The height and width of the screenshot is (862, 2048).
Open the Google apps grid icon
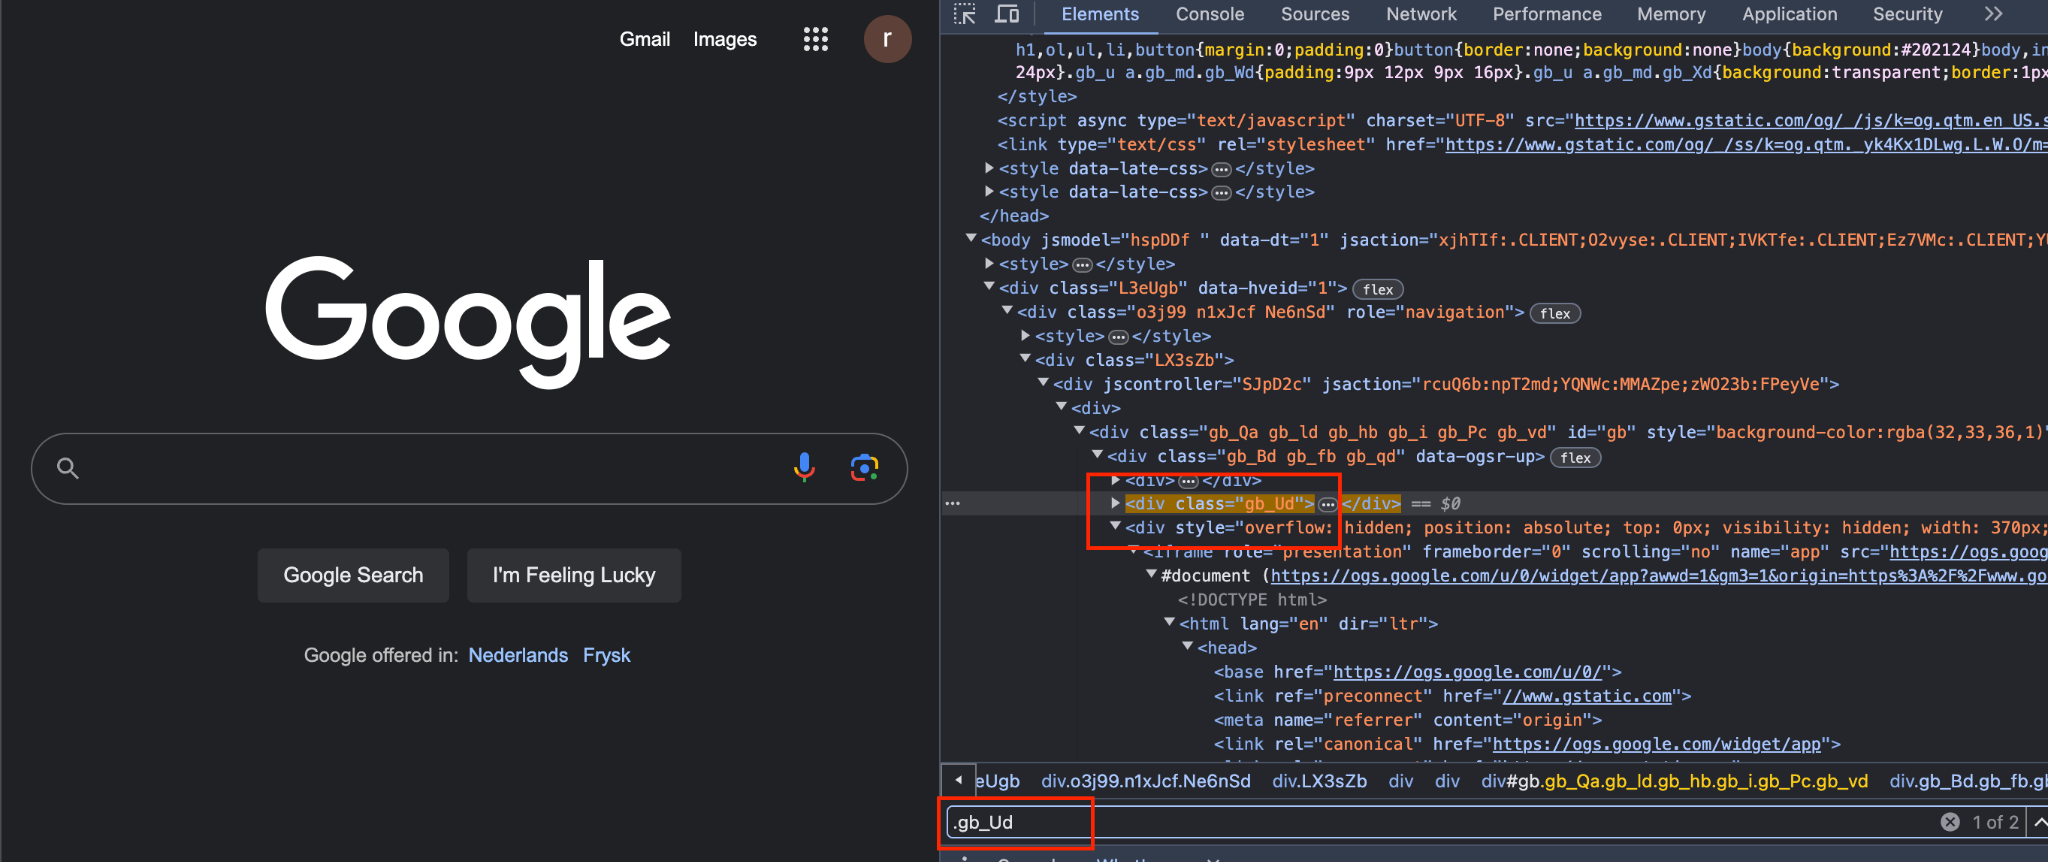point(816,39)
